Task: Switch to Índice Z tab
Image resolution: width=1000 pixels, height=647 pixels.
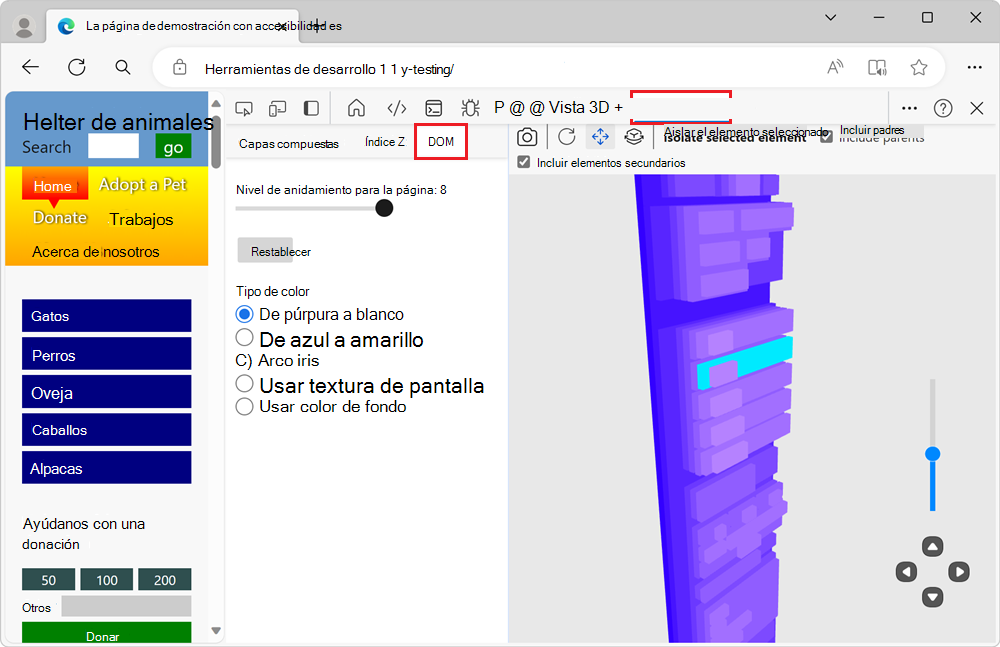Action: (385, 142)
